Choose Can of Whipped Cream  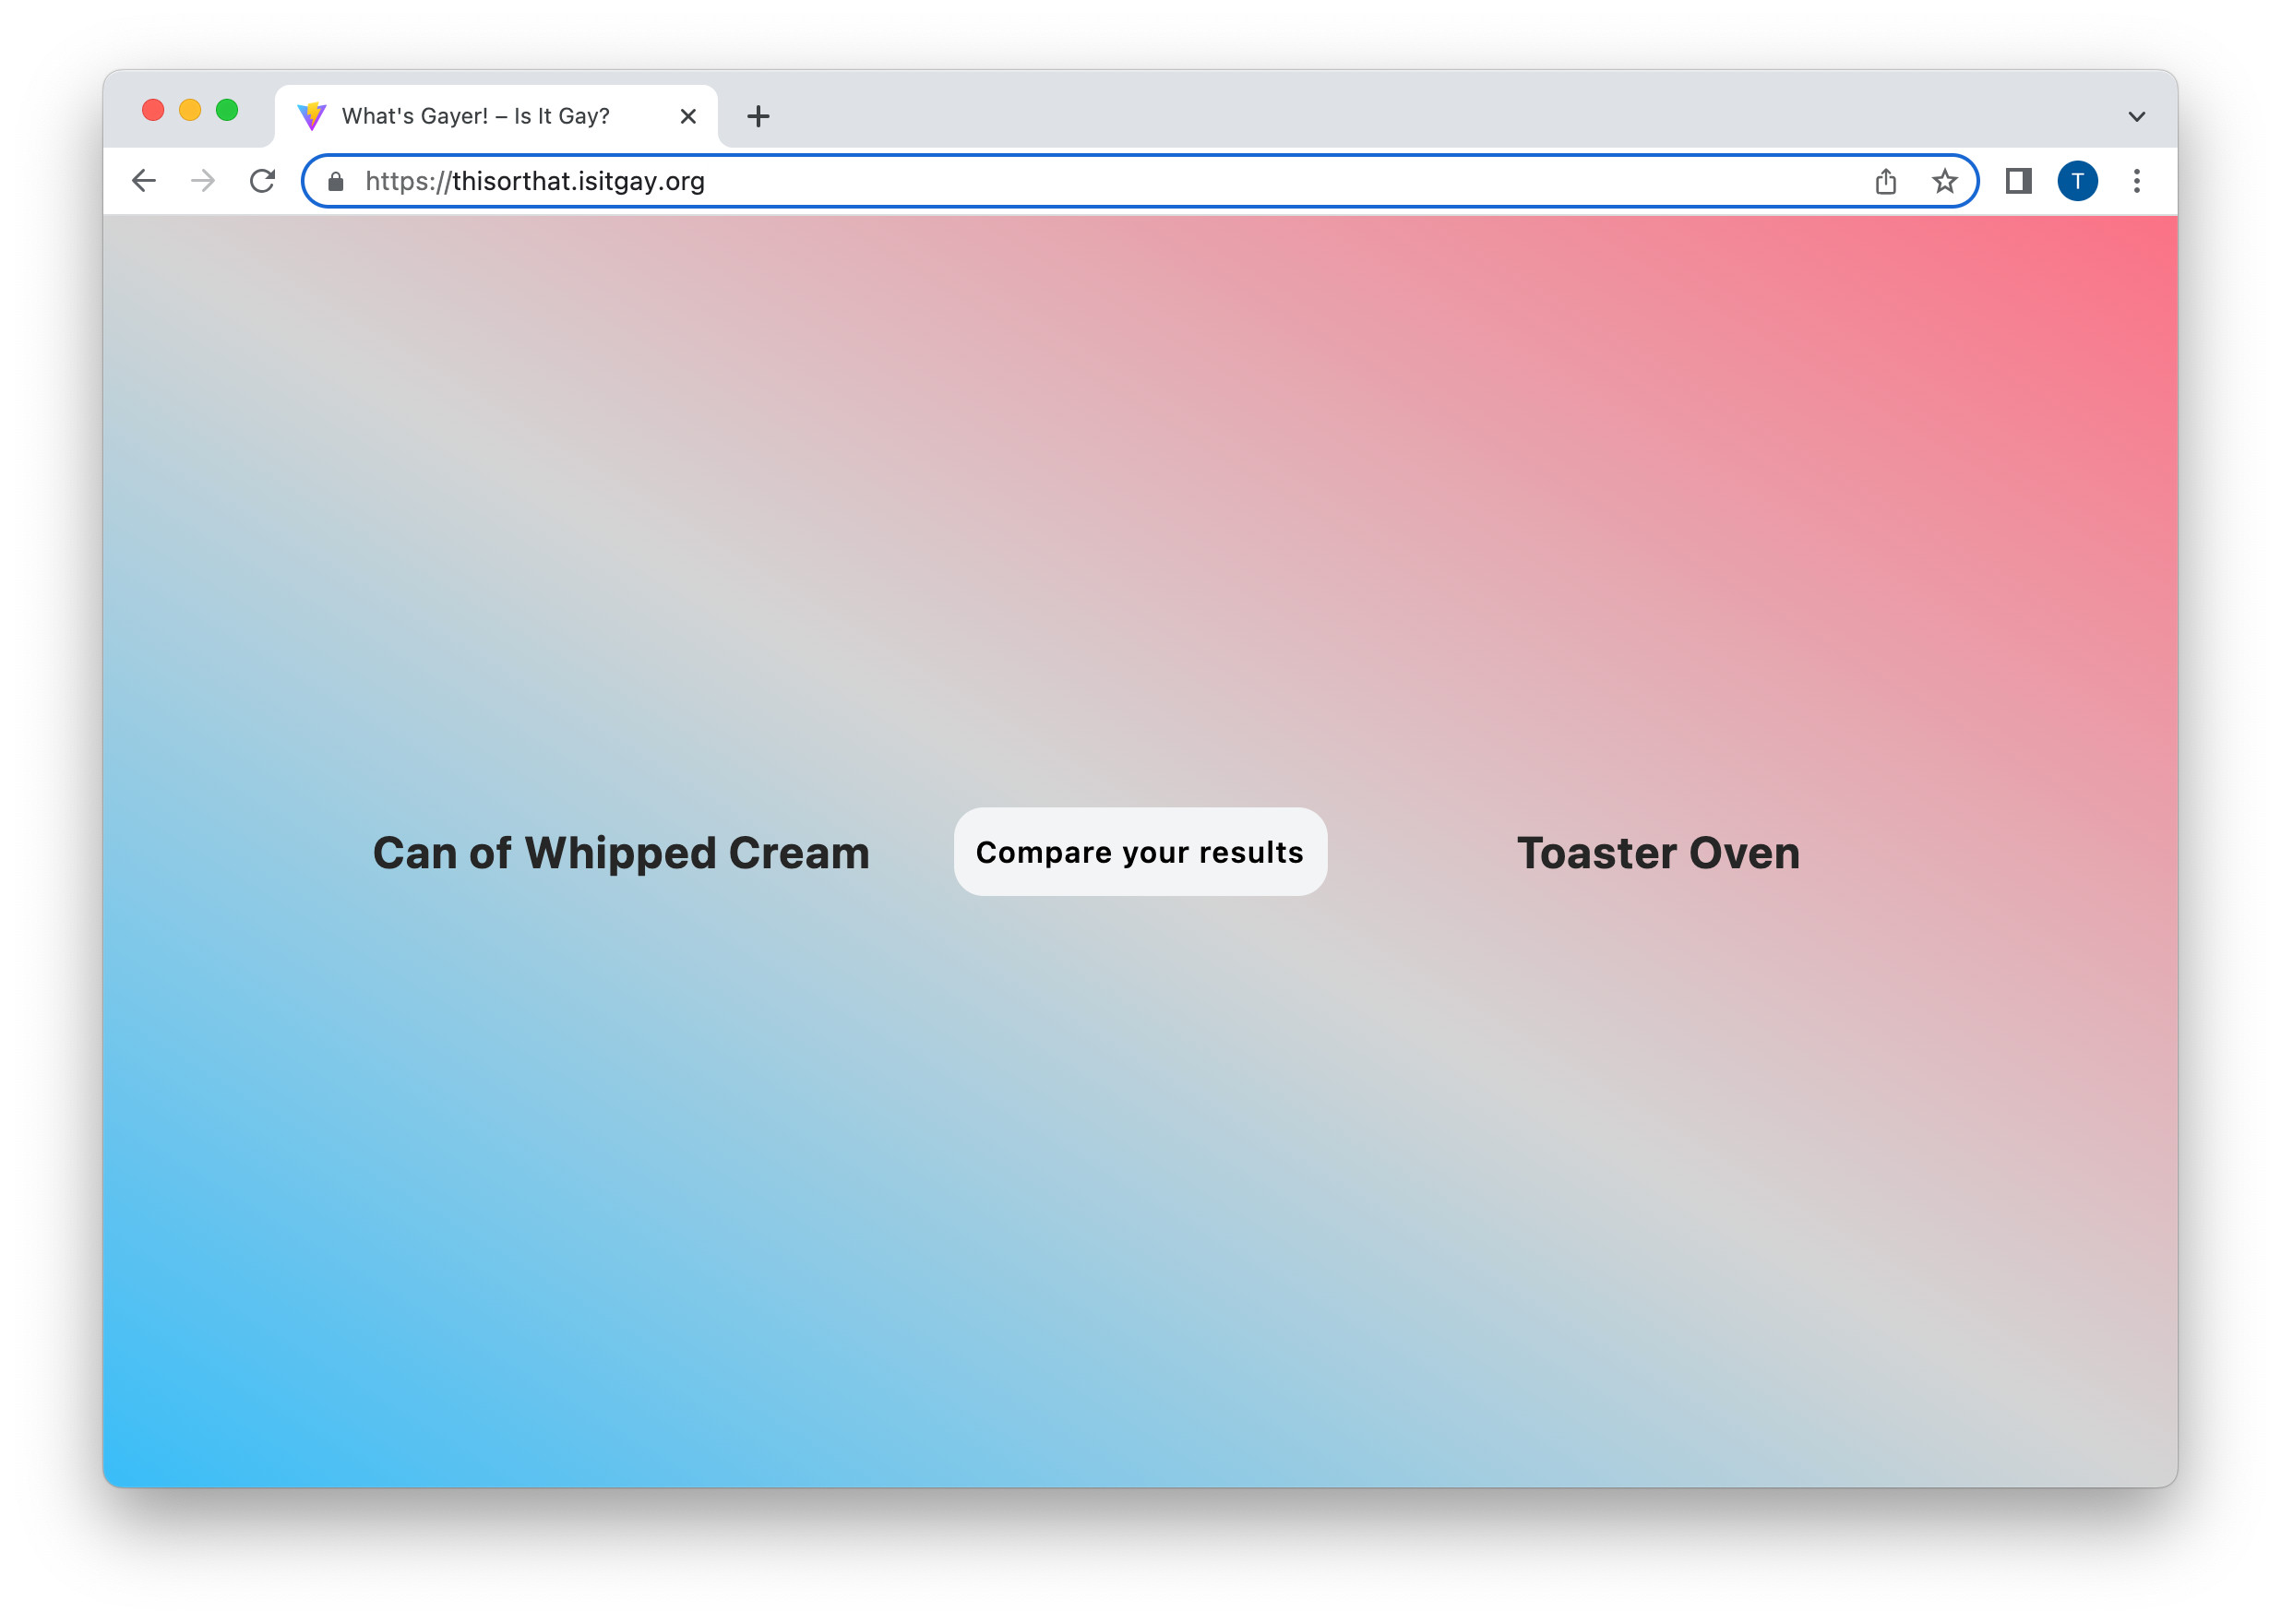[621, 853]
